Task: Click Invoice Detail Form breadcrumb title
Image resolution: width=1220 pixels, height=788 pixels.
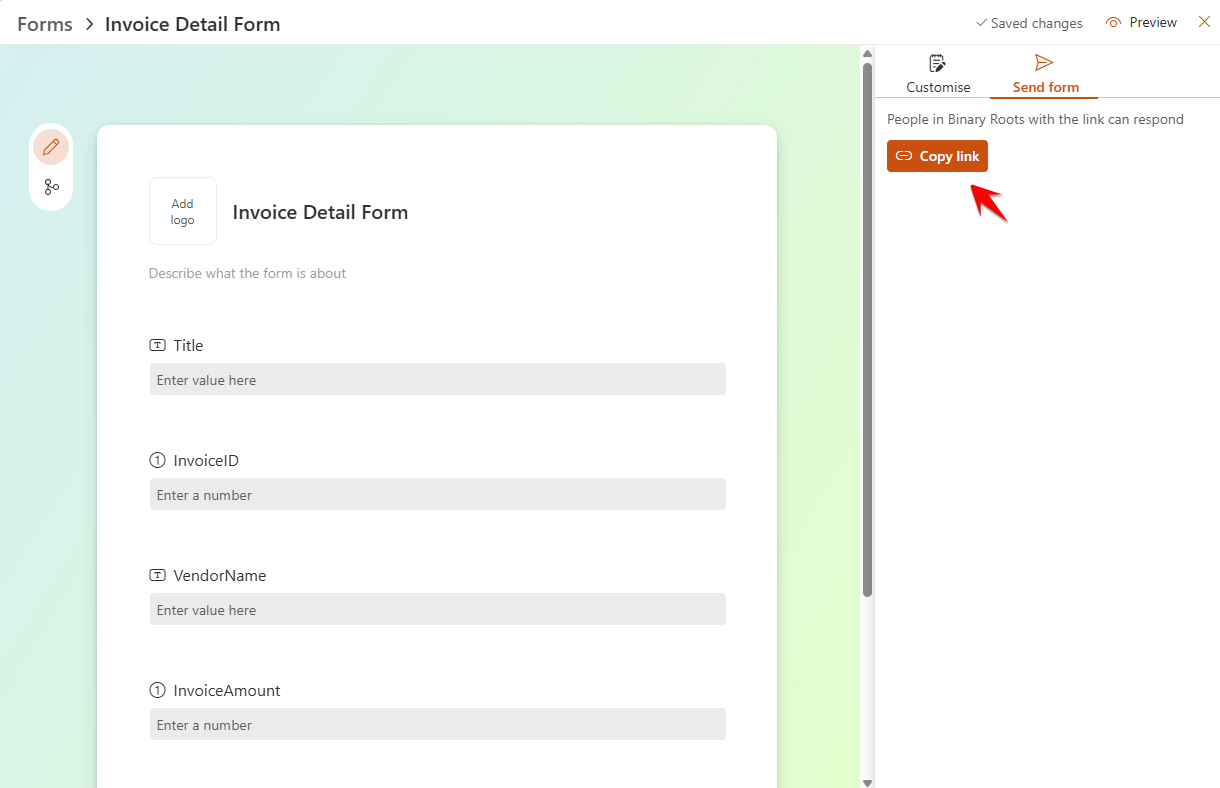Action: [x=193, y=24]
